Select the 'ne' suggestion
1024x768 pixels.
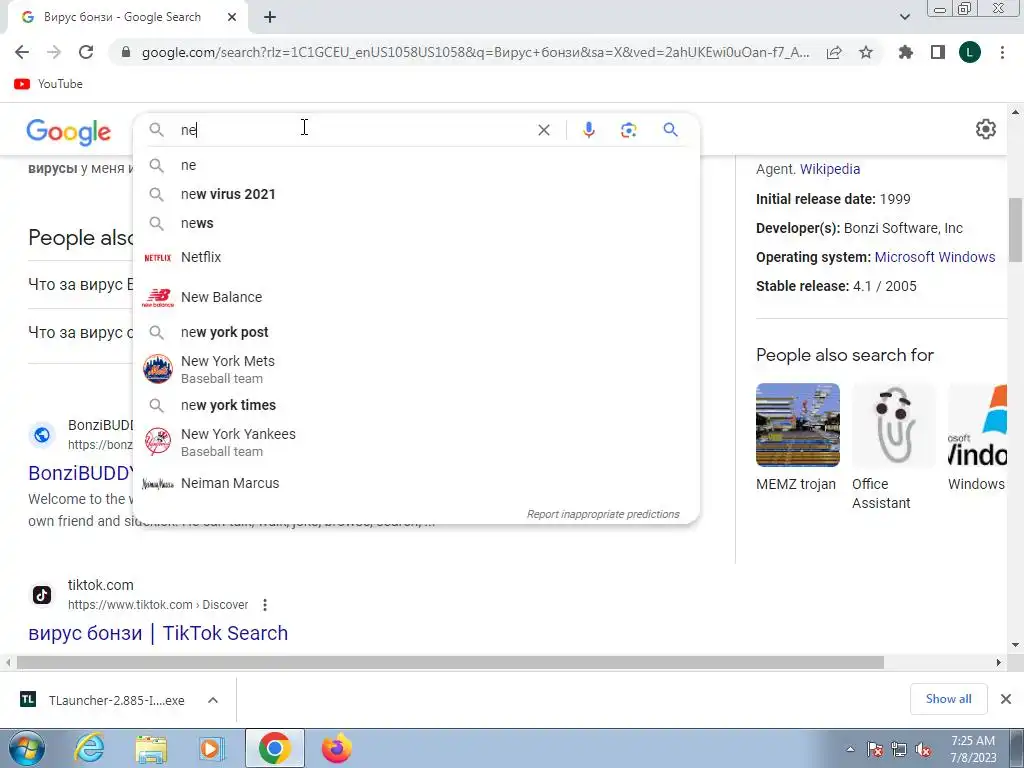tap(416, 165)
